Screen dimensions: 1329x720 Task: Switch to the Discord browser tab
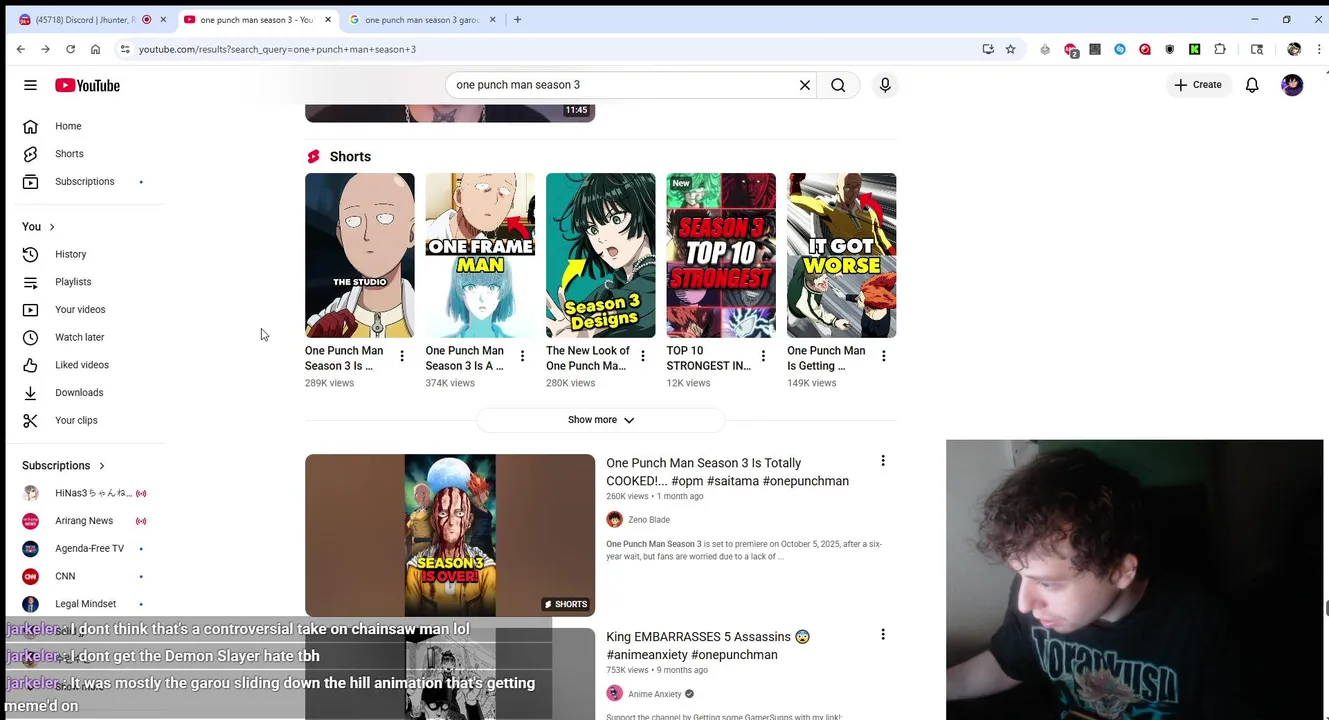click(x=85, y=20)
